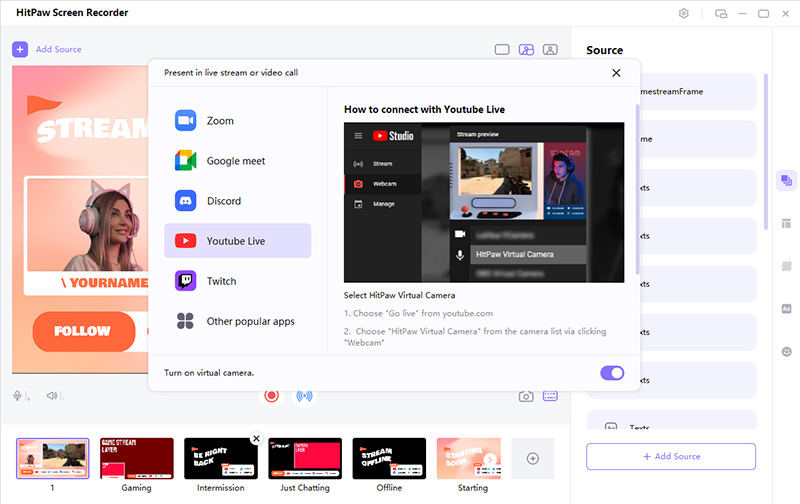The image size is (800, 504).
Task: Click the purple plus Add Source icon
Action: pyautogui.click(x=20, y=49)
